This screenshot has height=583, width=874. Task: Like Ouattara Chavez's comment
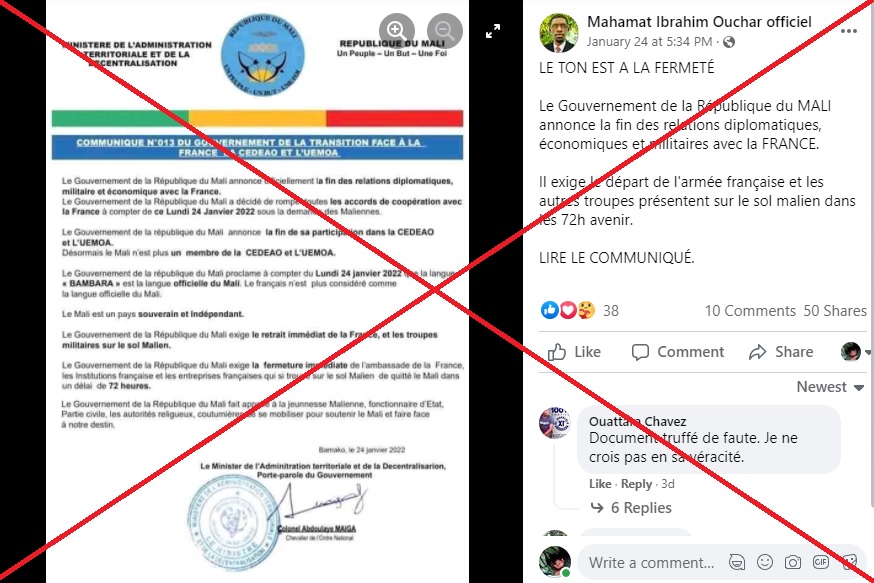[x=600, y=484]
